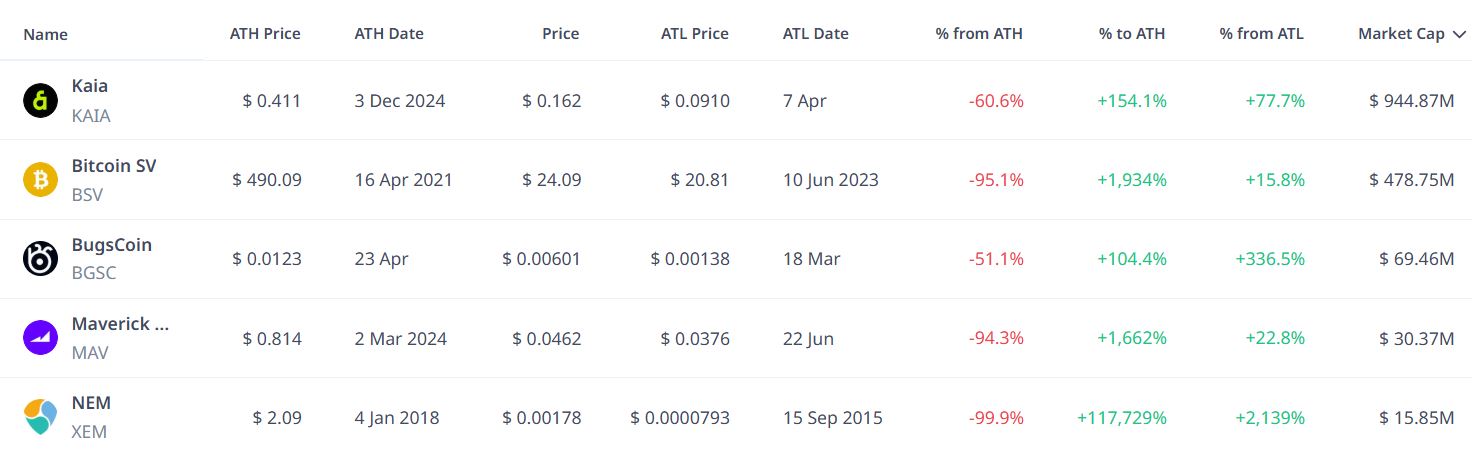The height and width of the screenshot is (455, 1482).
Task: Sort by ATL Price column header
Action: coord(695,34)
